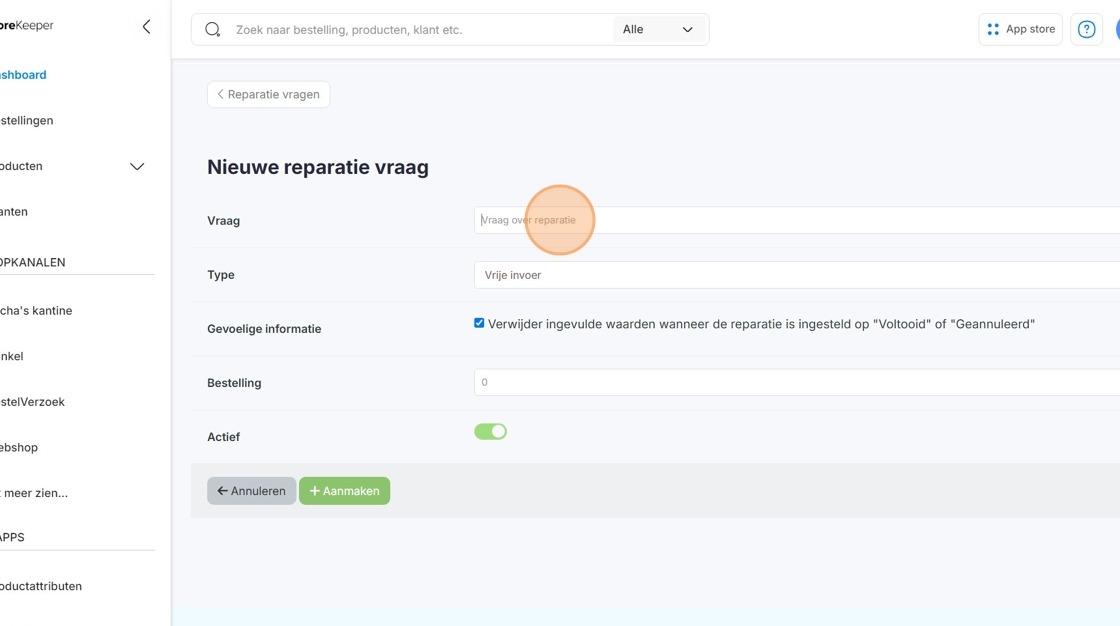Viewport: 1120px width, 626px height.
Task: Expand the Producten submenu chevron
Action: 137,167
